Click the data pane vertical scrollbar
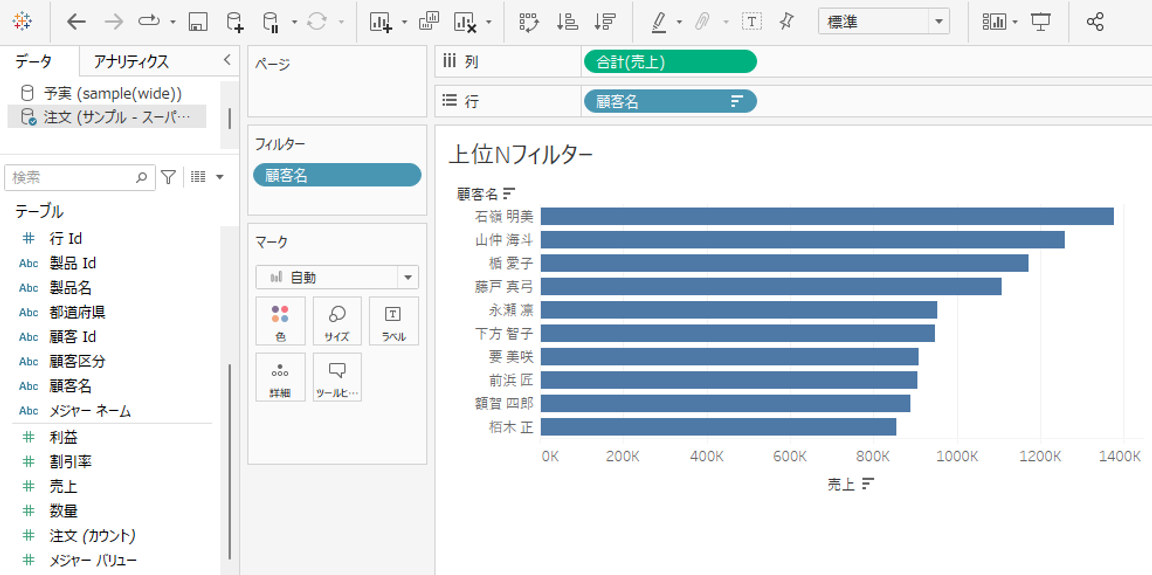Image resolution: width=1152 pixels, height=575 pixels. pos(229,461)
